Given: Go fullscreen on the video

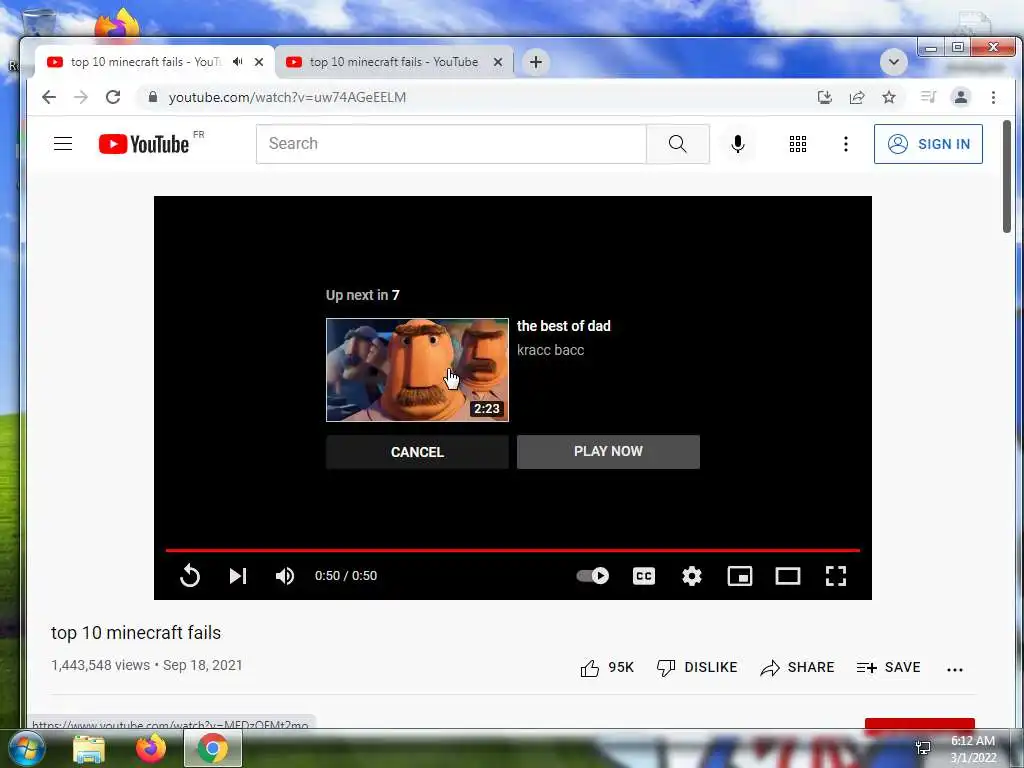Looking at the screenshot, I should pyautogui.click(x=836, y=575).
